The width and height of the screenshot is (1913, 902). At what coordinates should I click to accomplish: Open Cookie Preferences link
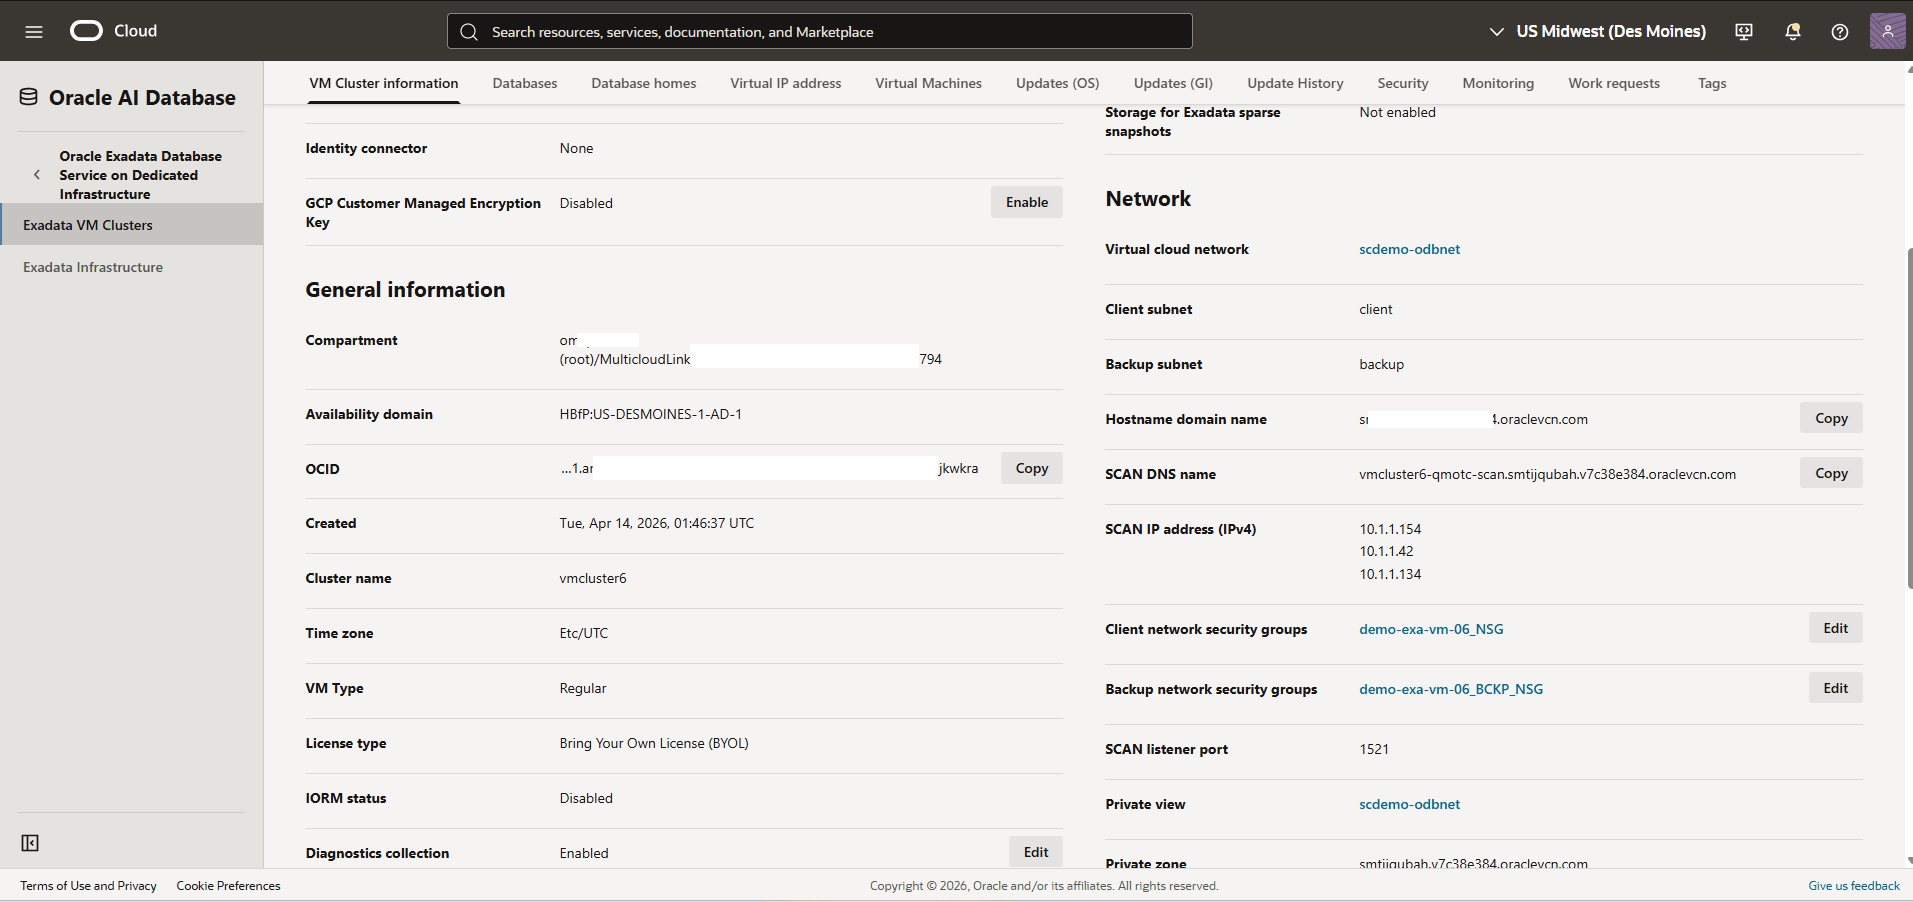pyautogui.click(x=228, y=886)
